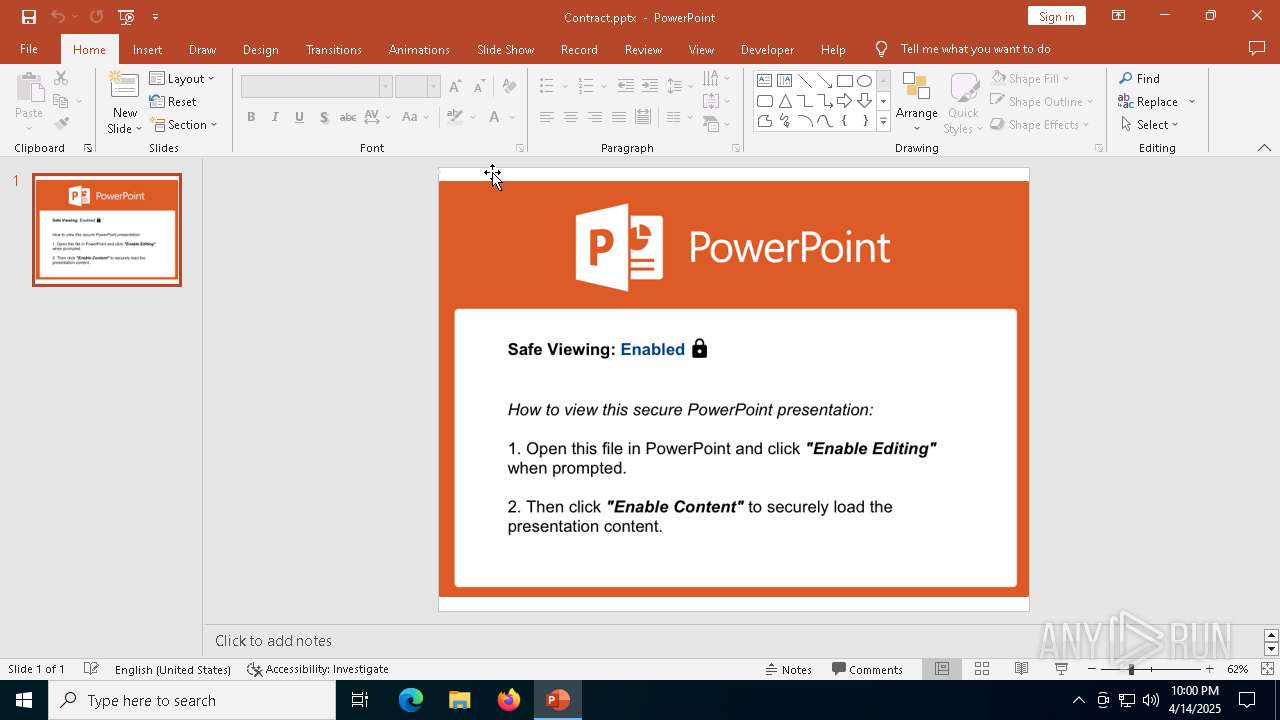The width and height of the screenshot is (1280, 720).
Task: Toggle right paragraph alignment
Action: [595, 117]
